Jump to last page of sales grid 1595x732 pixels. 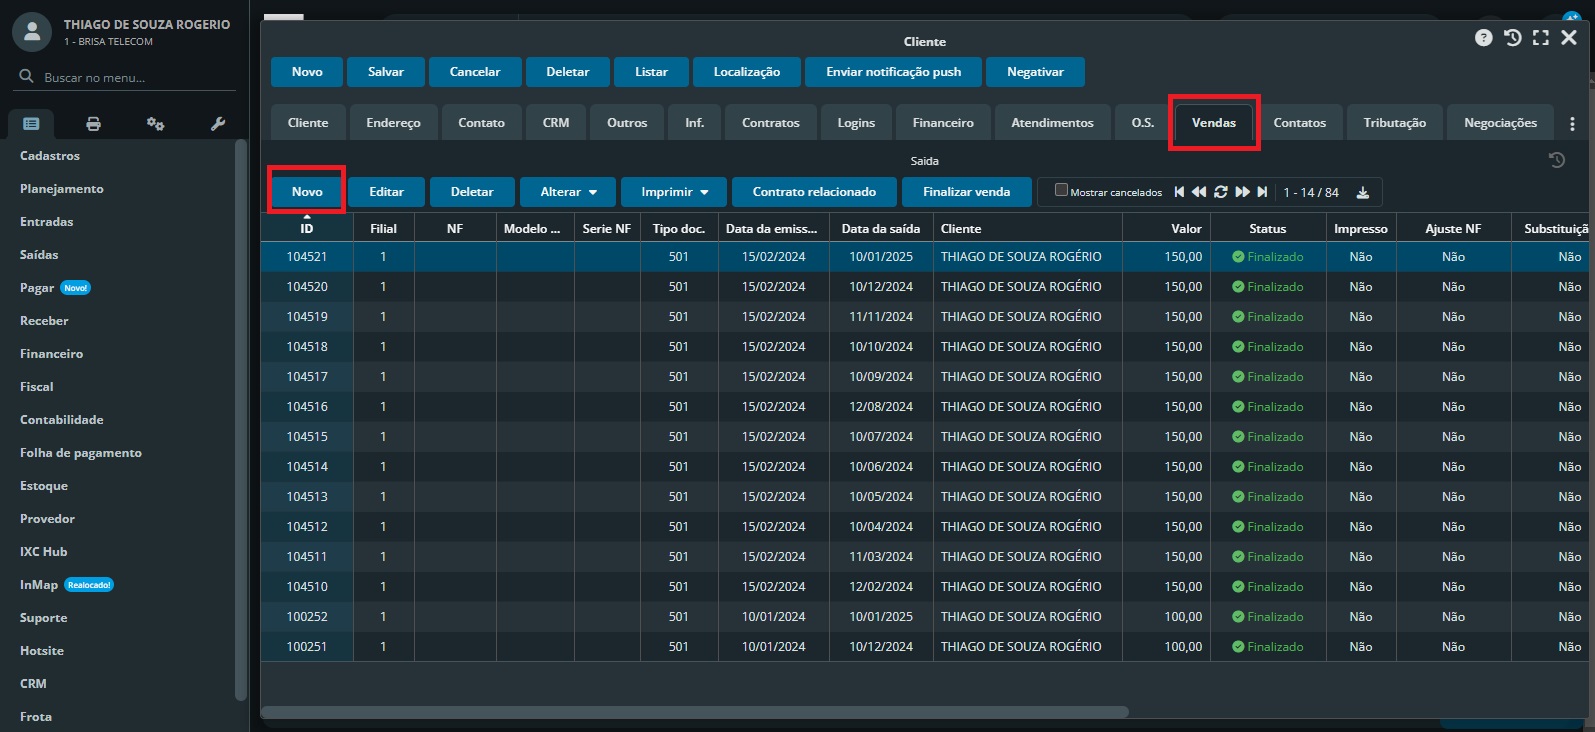(1262, 192)
